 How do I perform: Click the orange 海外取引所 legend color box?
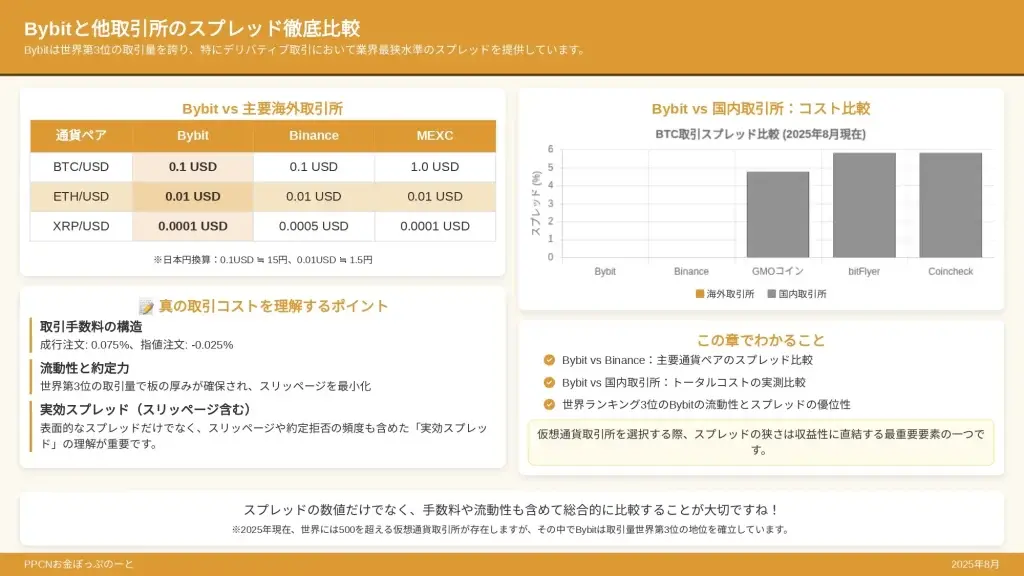700,294
